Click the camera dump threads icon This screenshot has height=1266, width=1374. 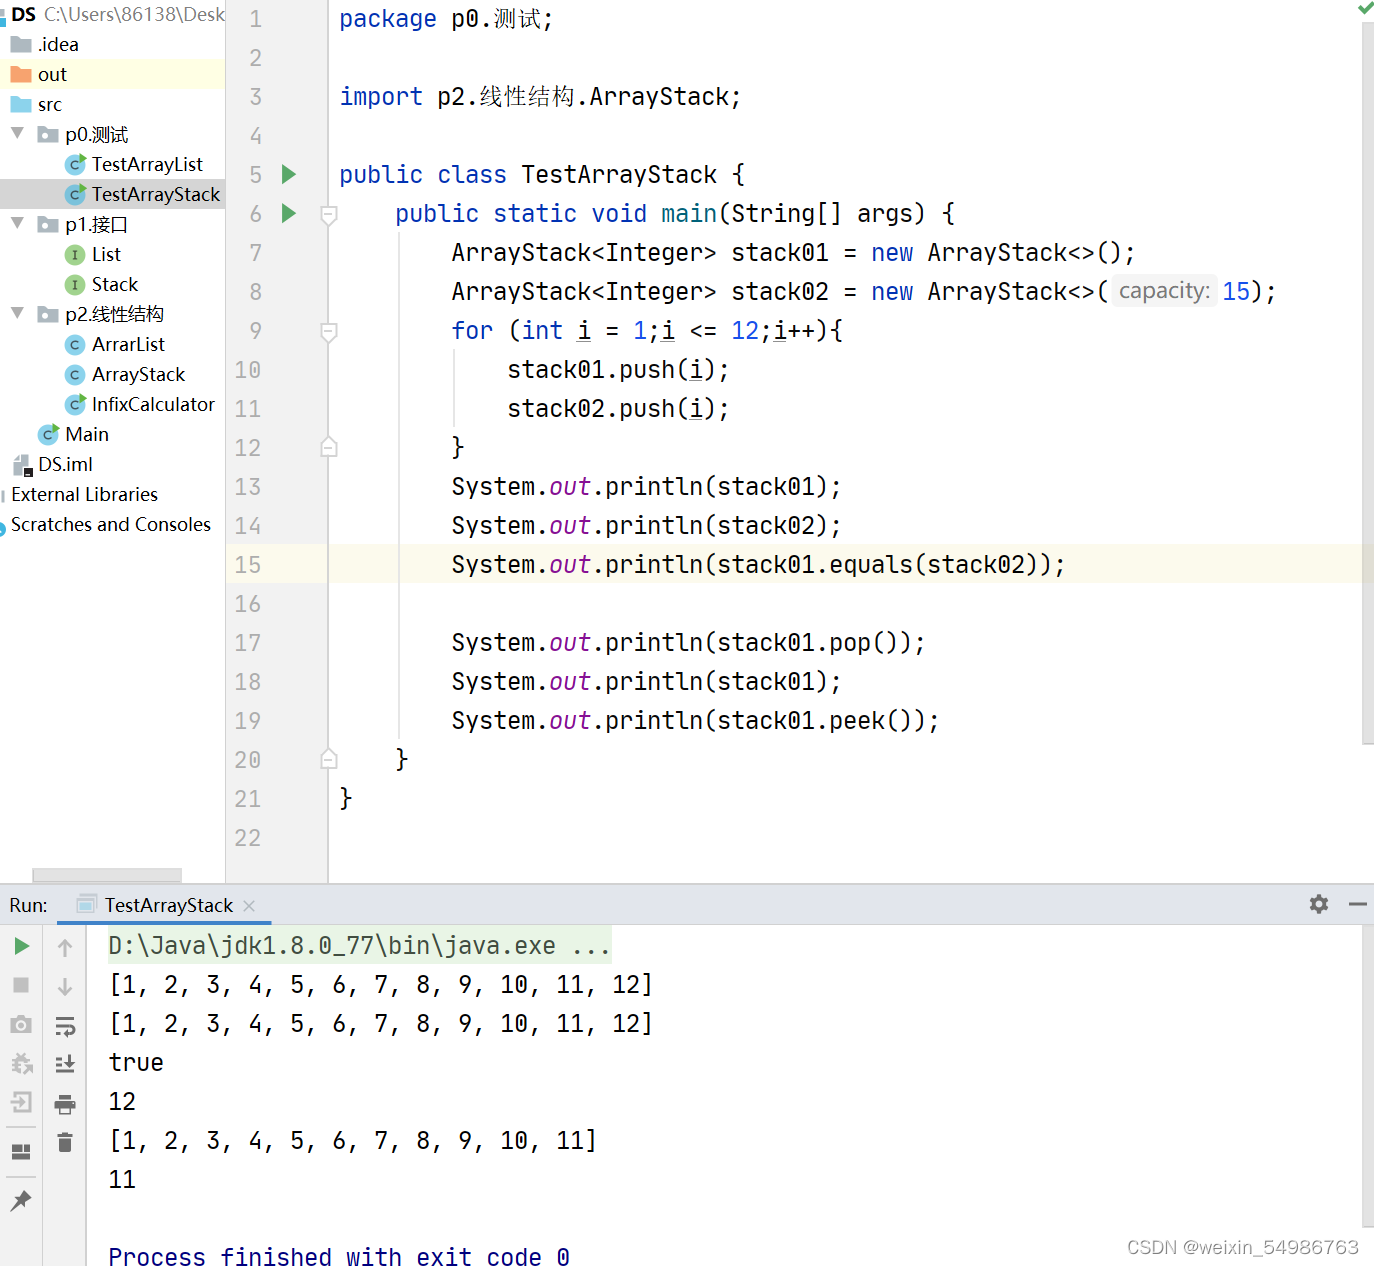[21, 1024]
